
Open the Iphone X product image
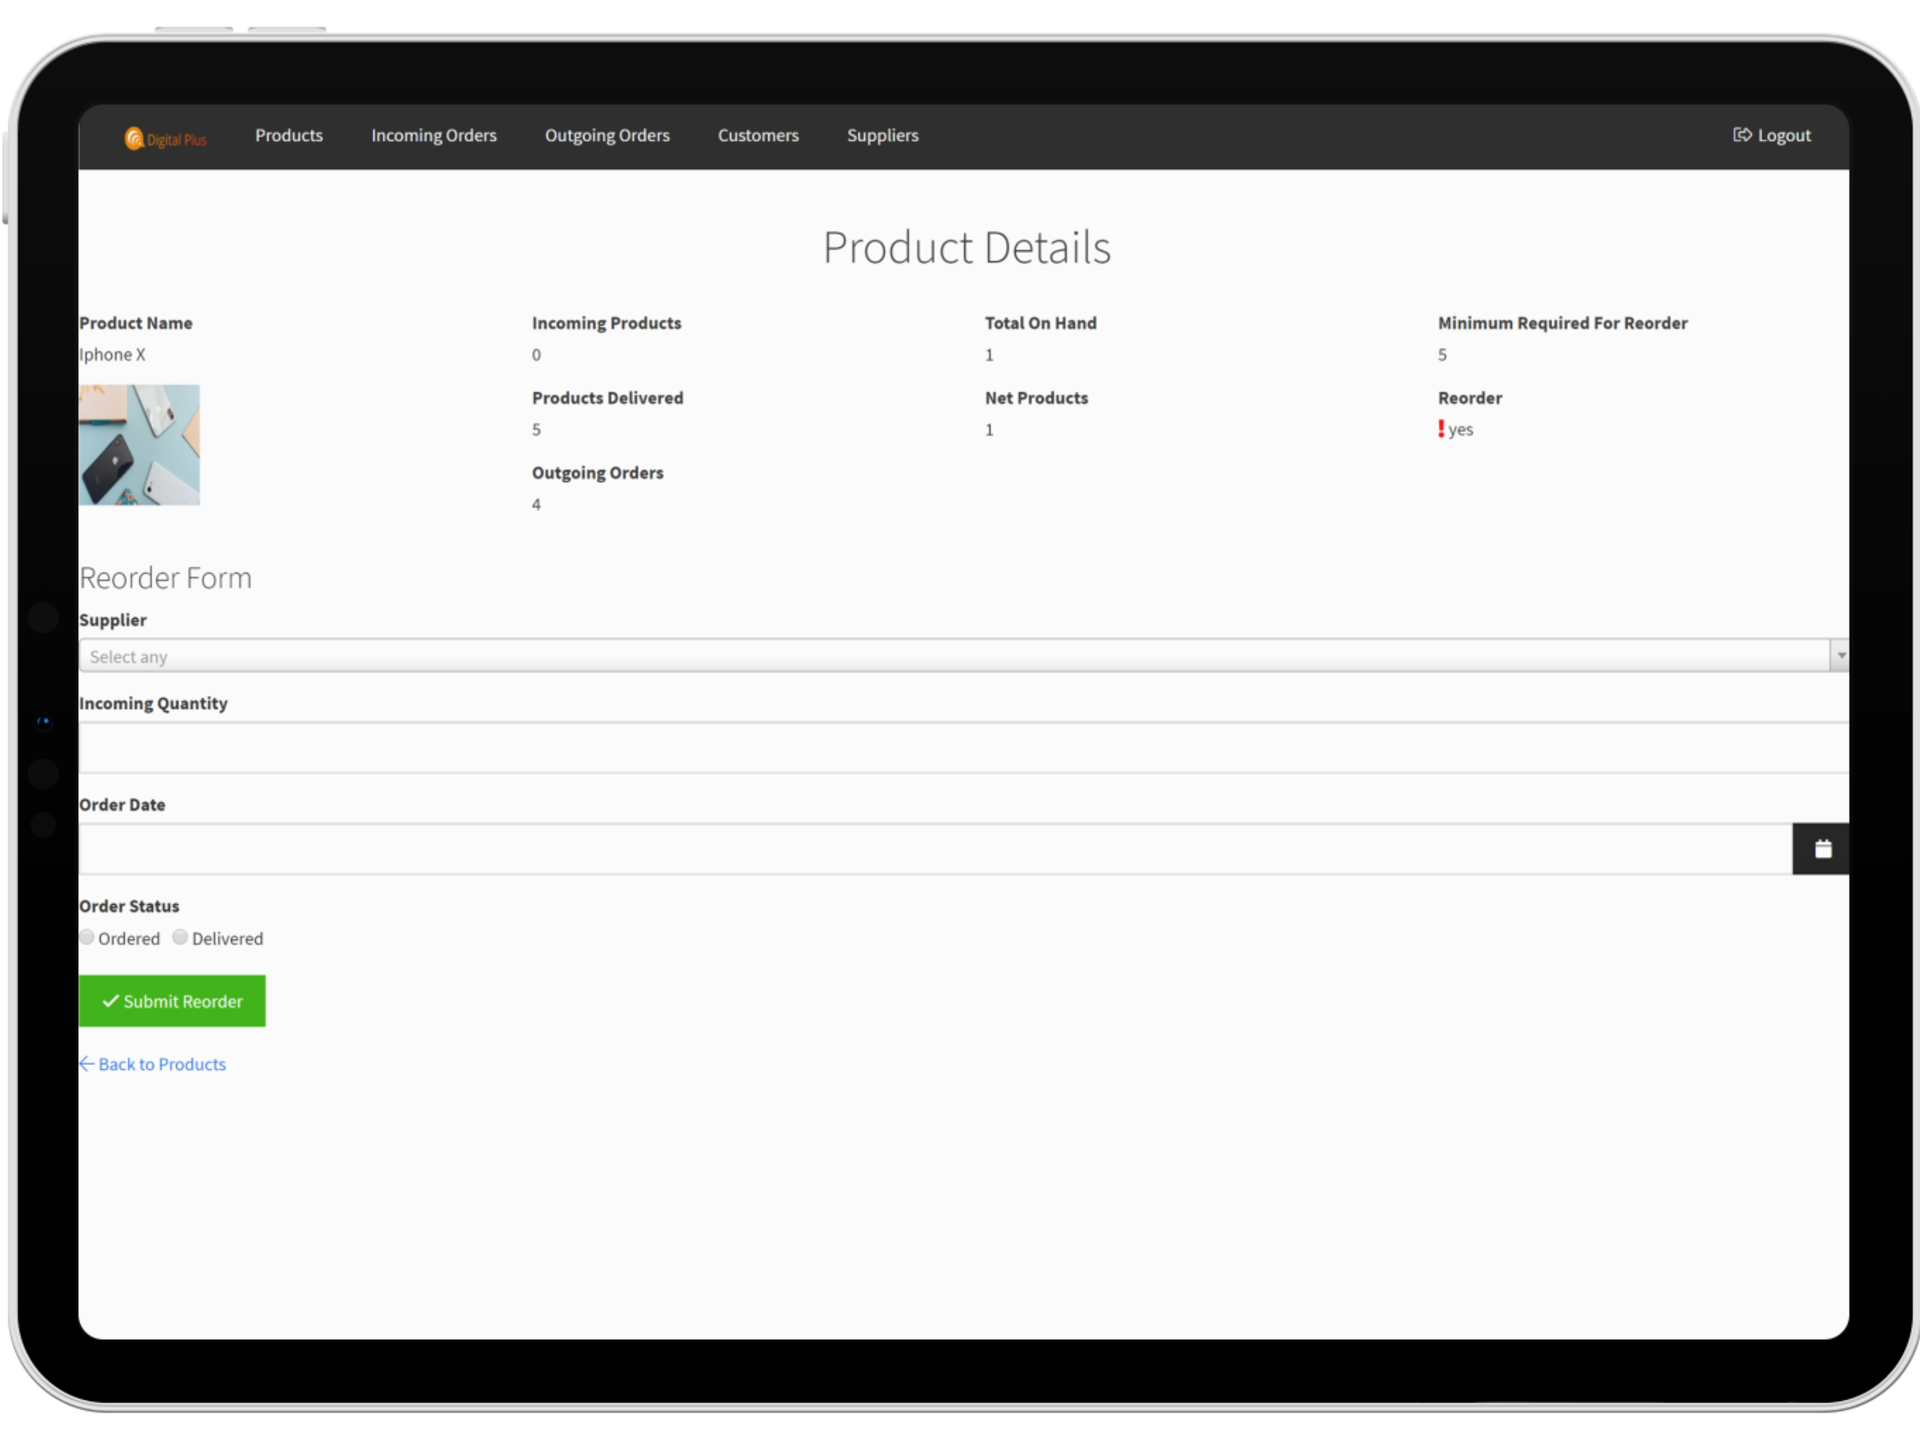coord(139,445)
